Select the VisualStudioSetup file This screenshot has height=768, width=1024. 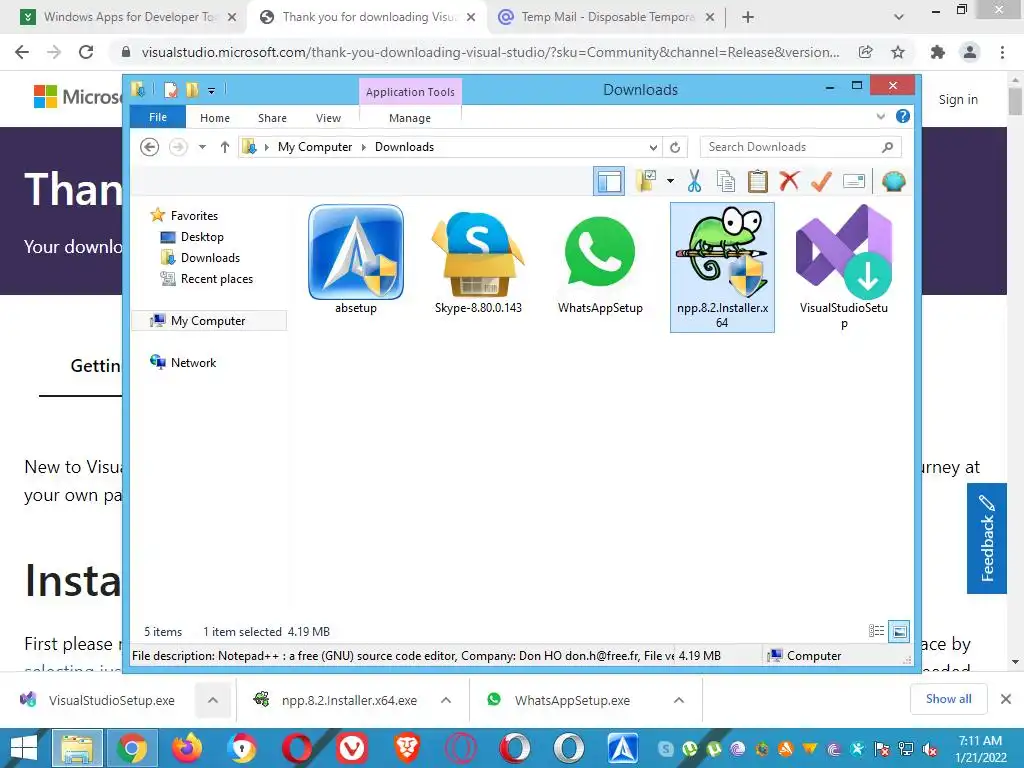pyautogui.click(x=844, y=267)
